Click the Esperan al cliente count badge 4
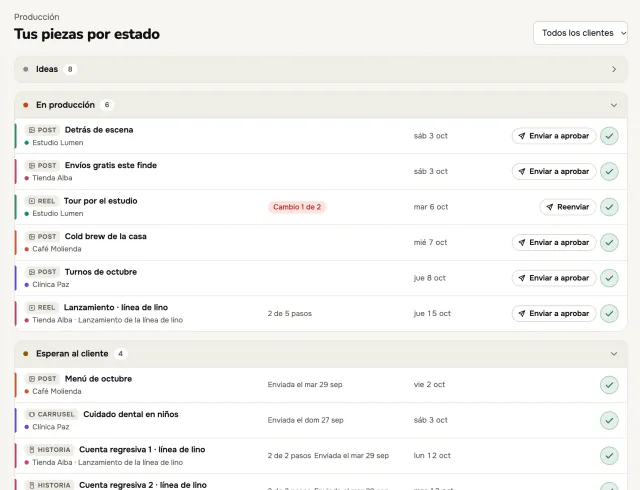Image resolution: width=640 pixels, height=490 pixels. pyautogui.click(x=120, y=354)
